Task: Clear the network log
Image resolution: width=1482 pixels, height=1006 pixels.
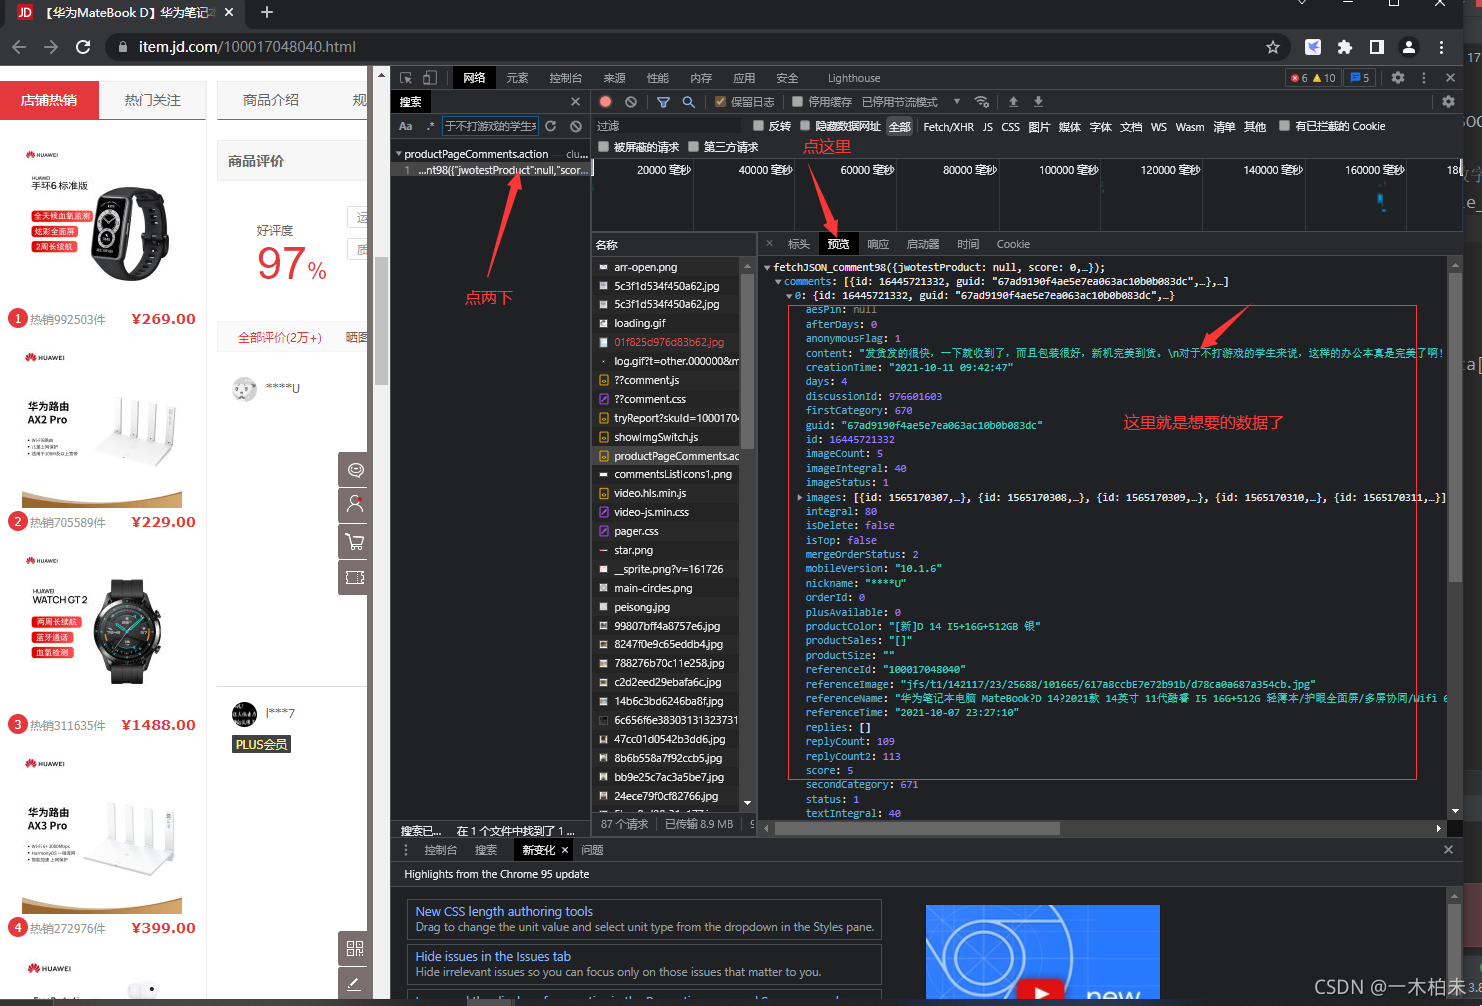Action: [631, 102]
